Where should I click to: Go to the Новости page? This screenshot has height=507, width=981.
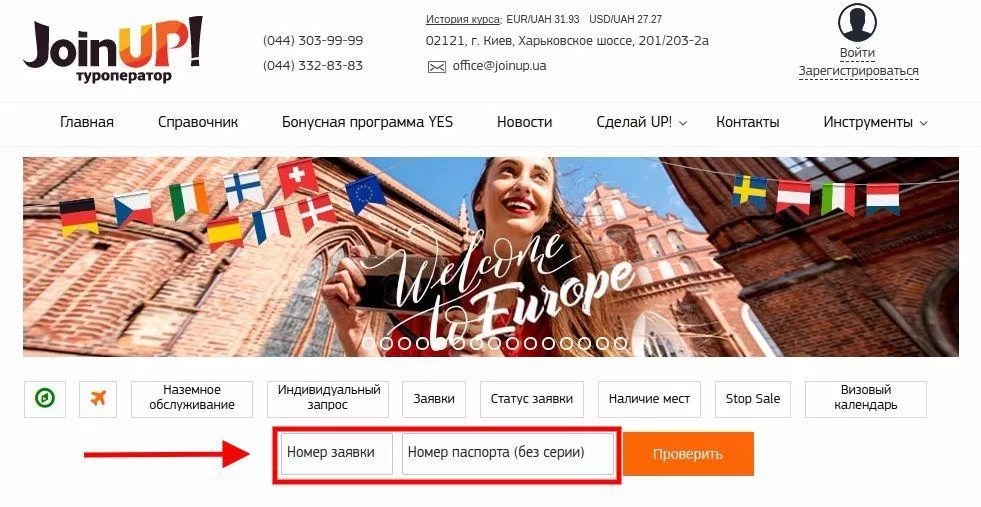524,122
